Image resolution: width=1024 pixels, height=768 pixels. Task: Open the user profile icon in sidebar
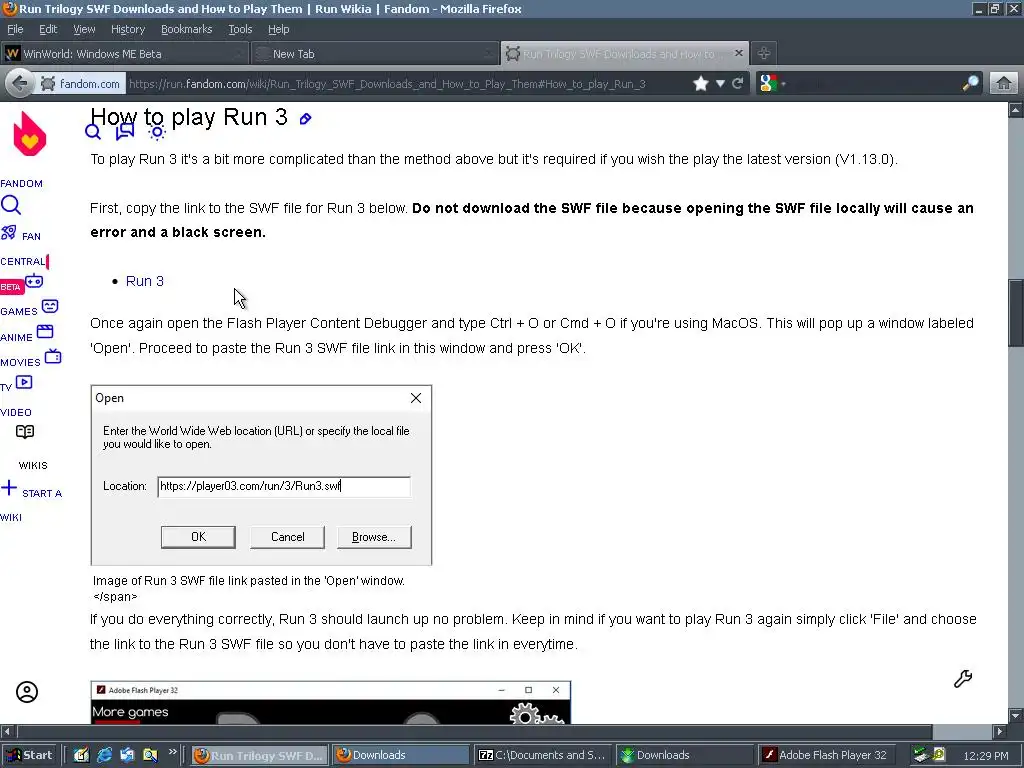(27, 692)
